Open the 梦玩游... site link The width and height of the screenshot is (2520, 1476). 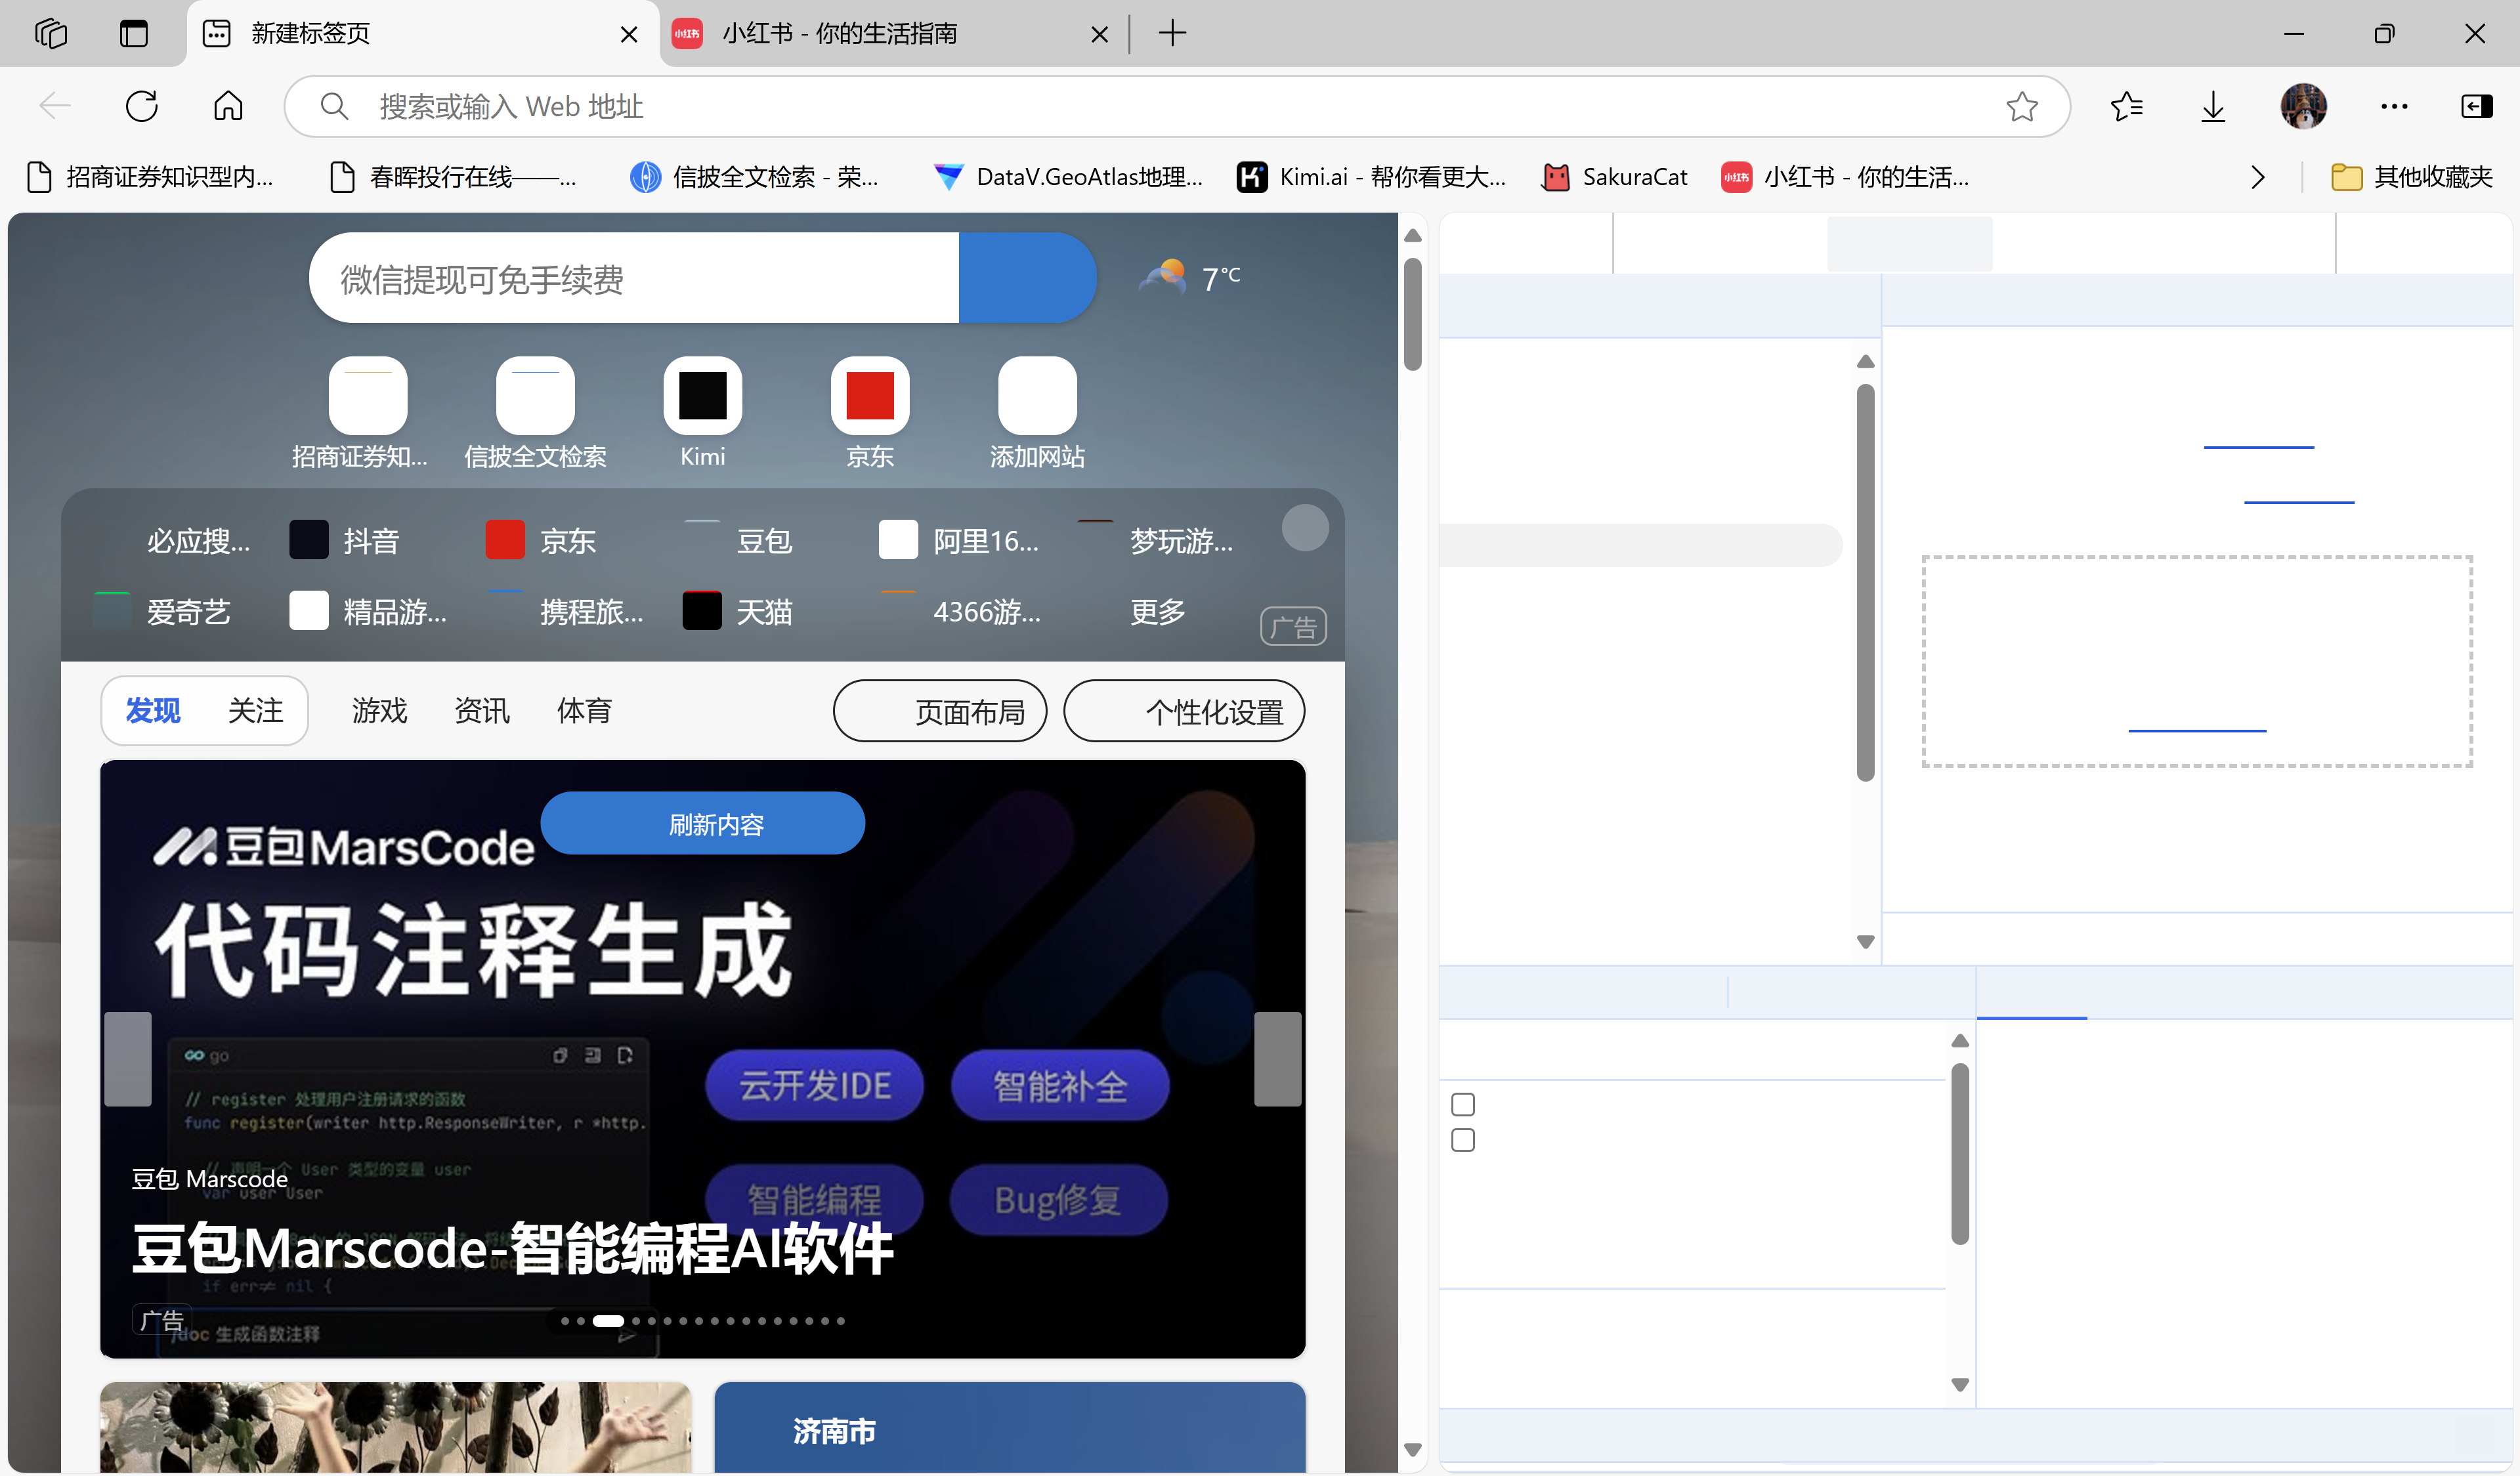(1155, 540)
